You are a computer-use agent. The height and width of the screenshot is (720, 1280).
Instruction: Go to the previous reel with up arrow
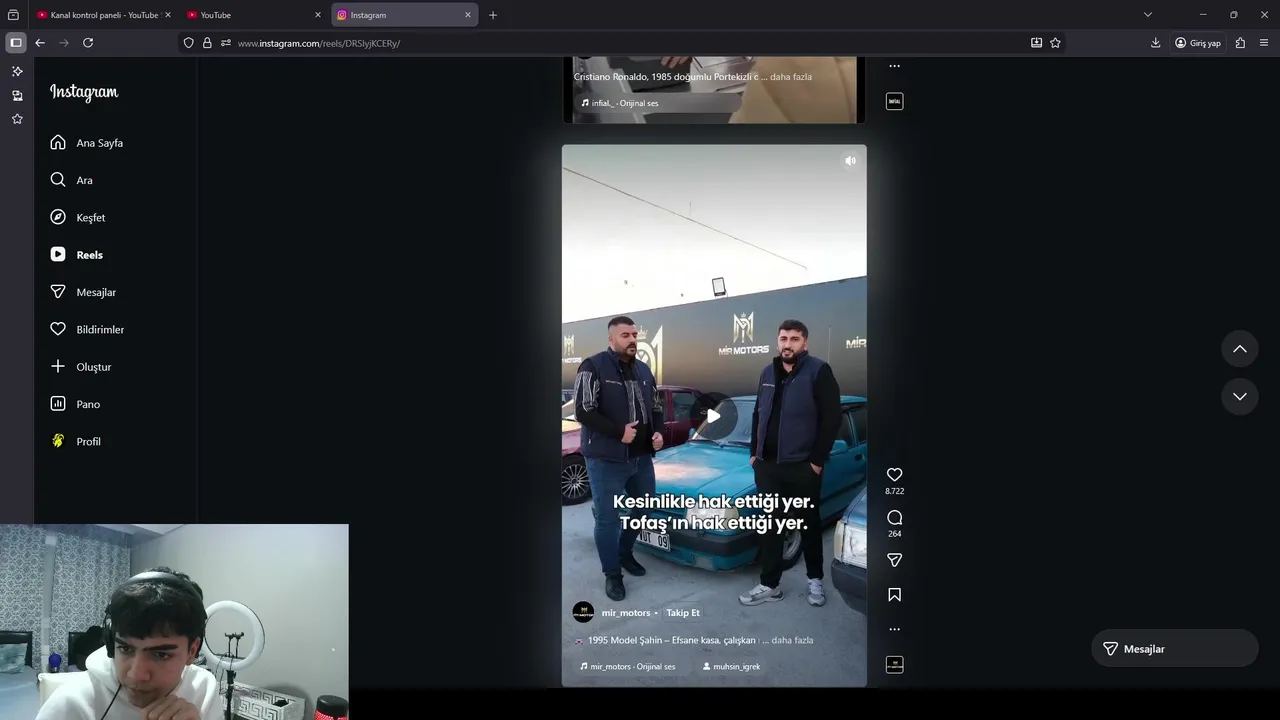[x=1239, y=349]
